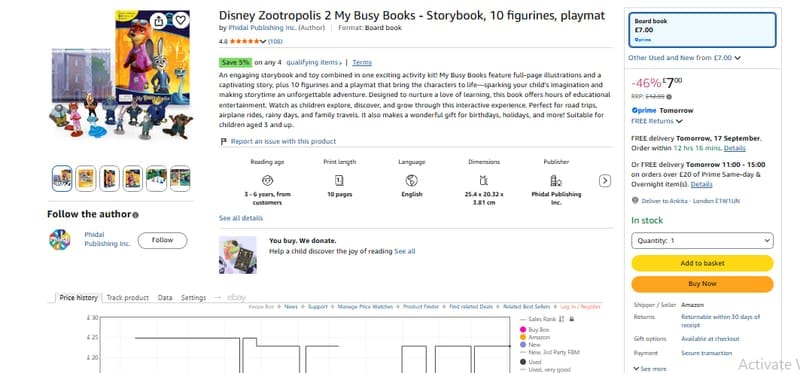The width and height of the screenshot is (800, 373).
Task: Expand See more seller details
Action: point(649,368)
